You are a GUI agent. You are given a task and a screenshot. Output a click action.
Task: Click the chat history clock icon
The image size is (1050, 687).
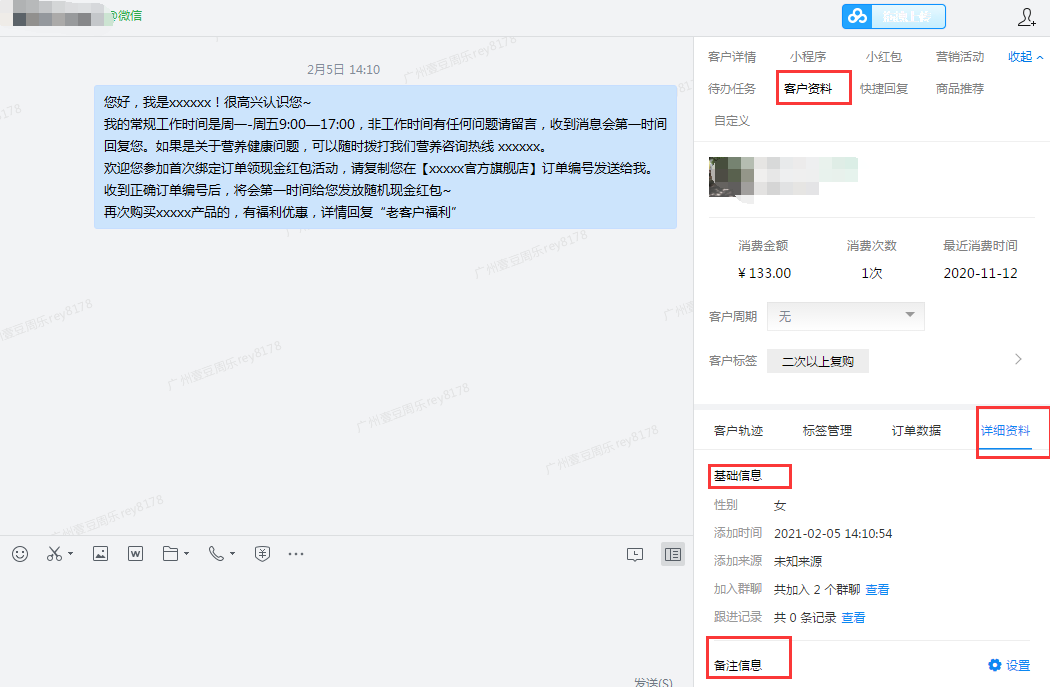point(635,554)
